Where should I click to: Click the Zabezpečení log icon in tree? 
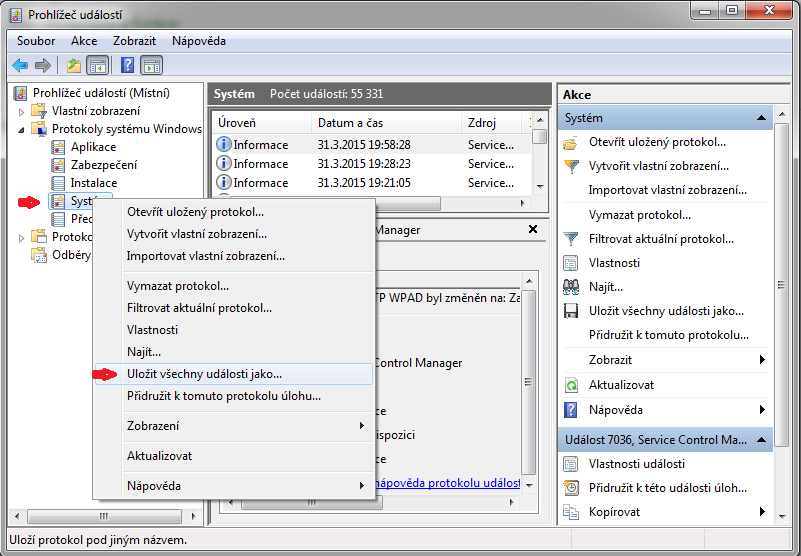(x=58, y=165)
